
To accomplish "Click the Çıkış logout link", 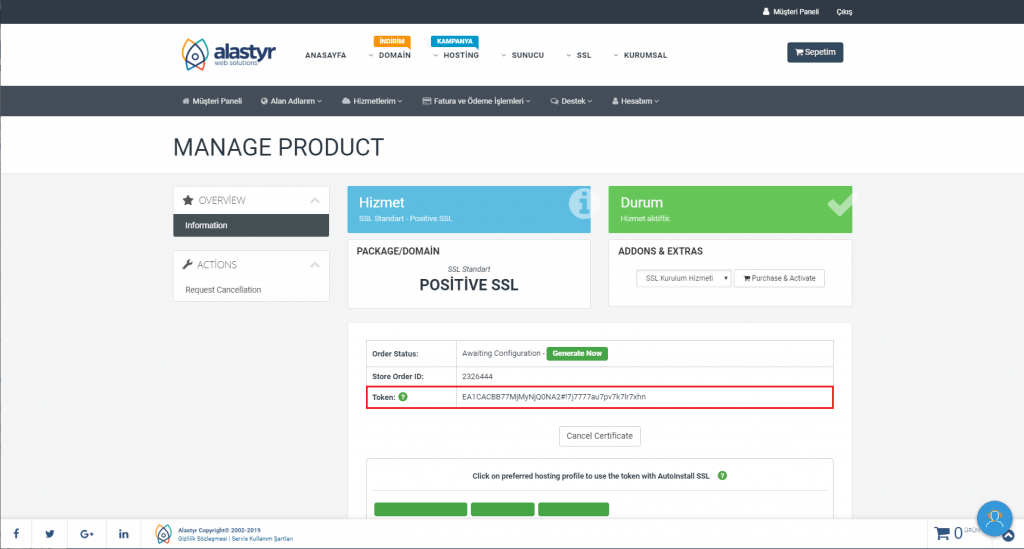I will pyautogui.click(x=844, y=12).
